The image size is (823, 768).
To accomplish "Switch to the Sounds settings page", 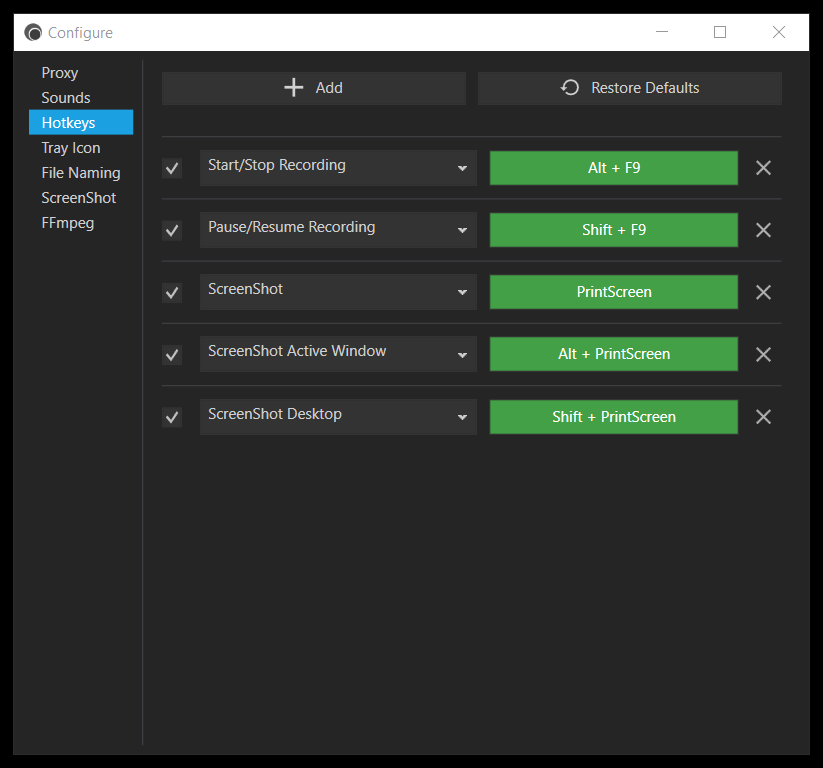I will pyautogui.click(x=66, y=98).
